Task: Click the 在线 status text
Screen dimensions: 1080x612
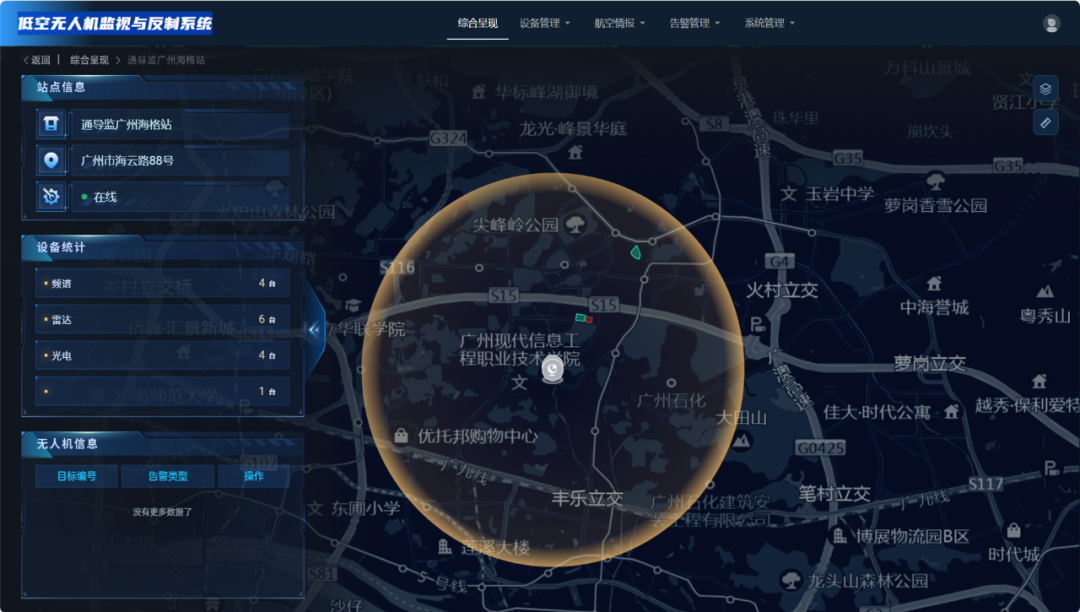Action: (x=105, y=197)
